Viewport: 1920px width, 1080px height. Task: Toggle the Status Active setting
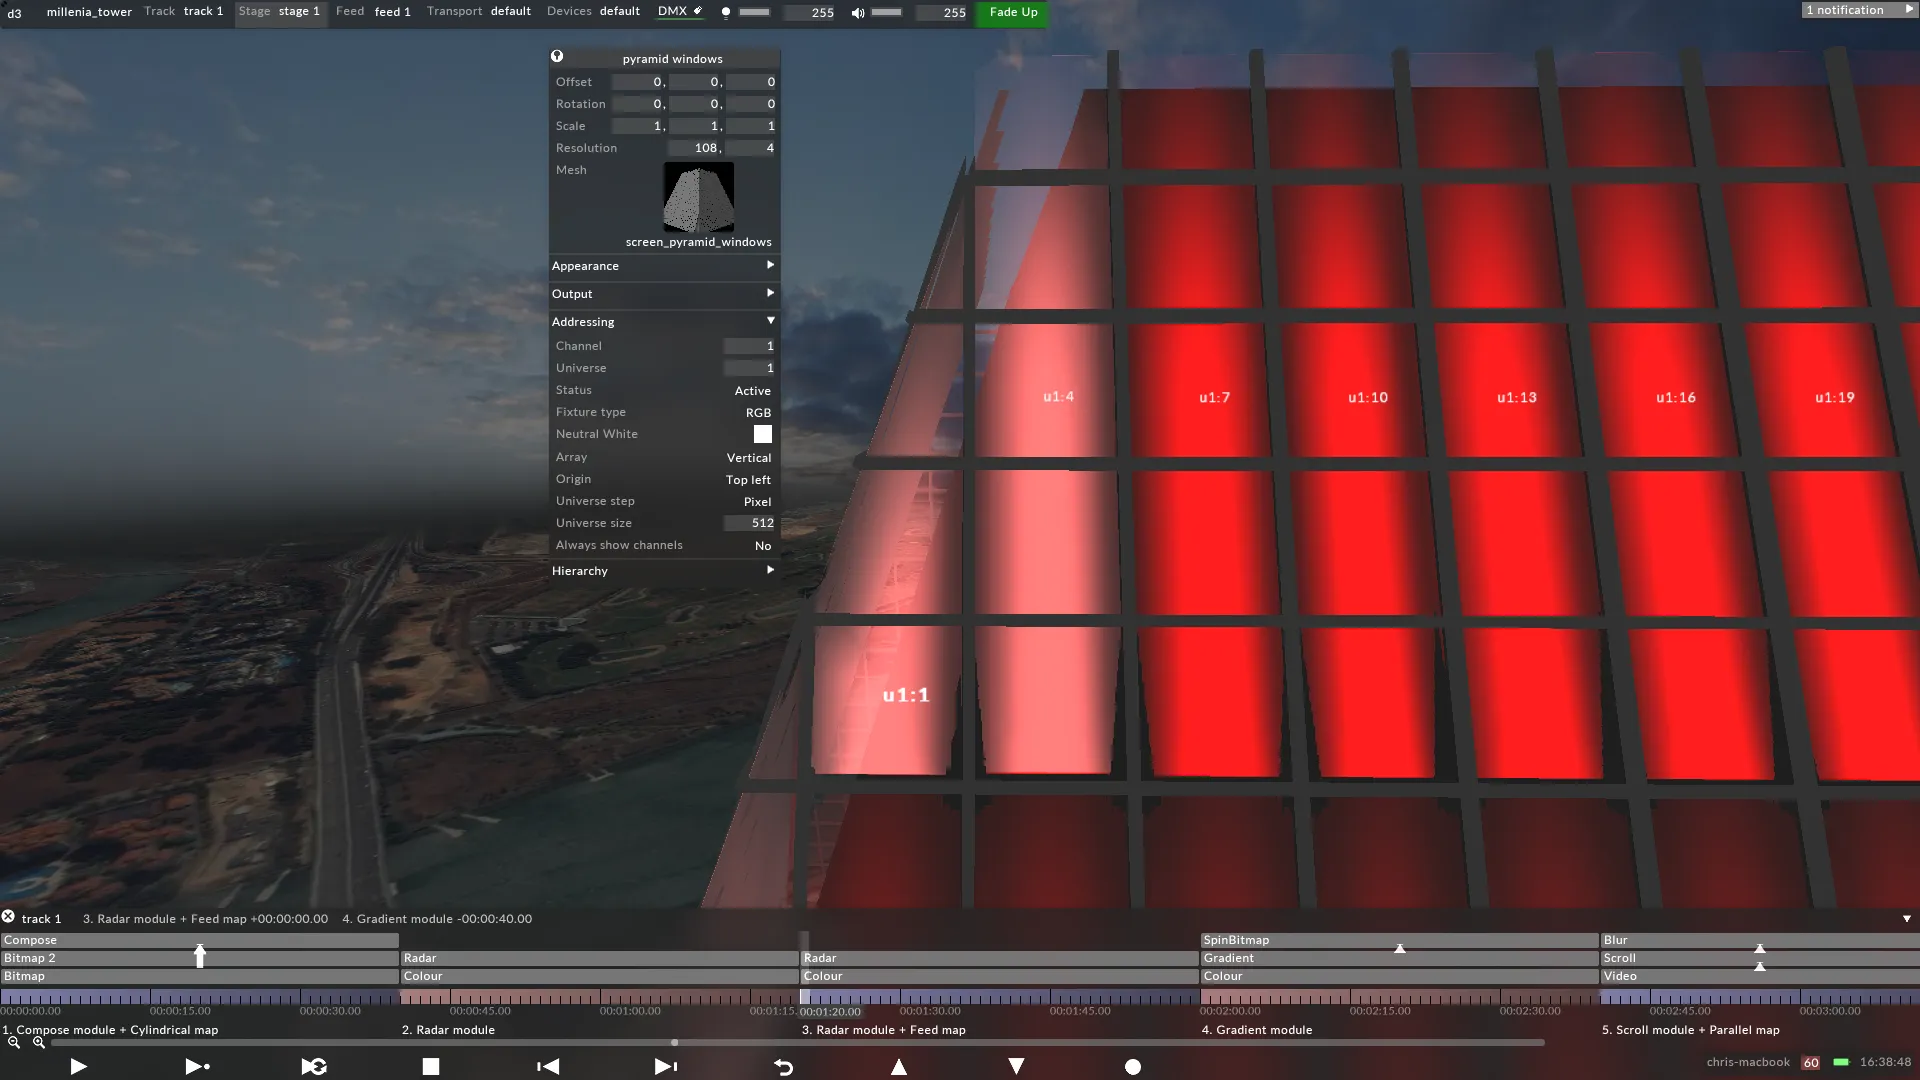click(752, 391)
